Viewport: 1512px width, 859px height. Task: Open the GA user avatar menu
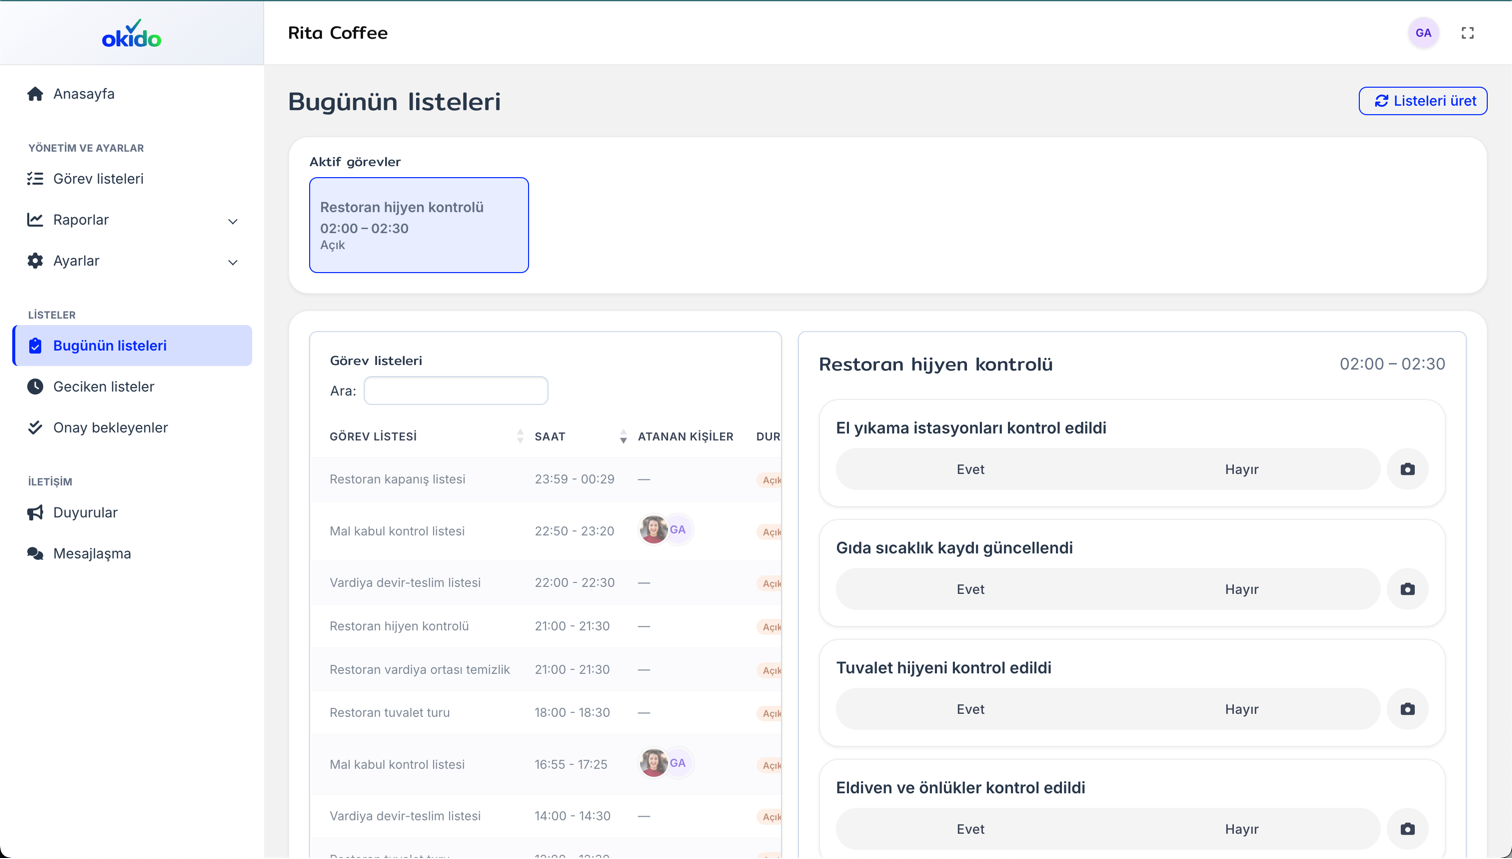coord(1423,33)
